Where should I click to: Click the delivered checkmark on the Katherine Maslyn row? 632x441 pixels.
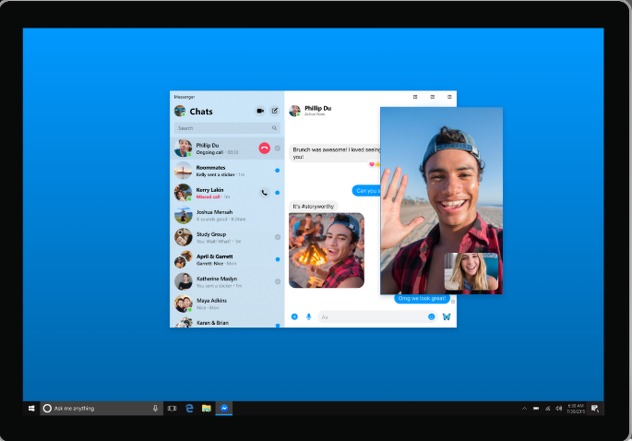[x=277, y=281]
